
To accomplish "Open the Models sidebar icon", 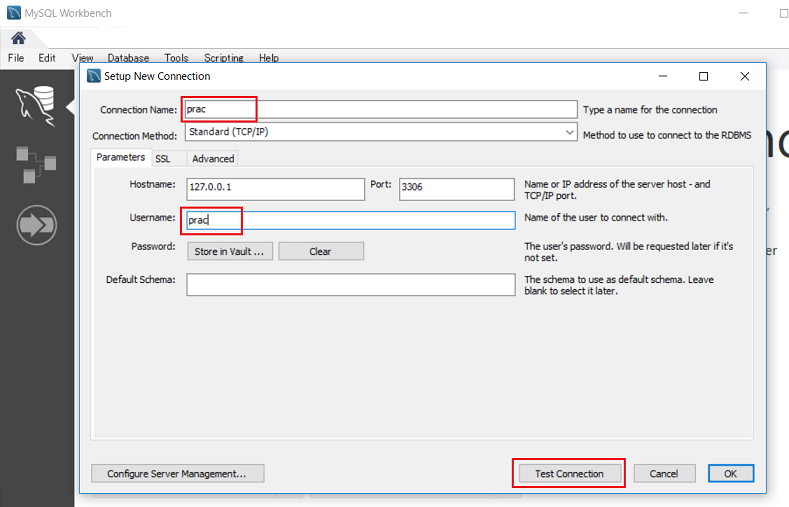I will (36, 164).
